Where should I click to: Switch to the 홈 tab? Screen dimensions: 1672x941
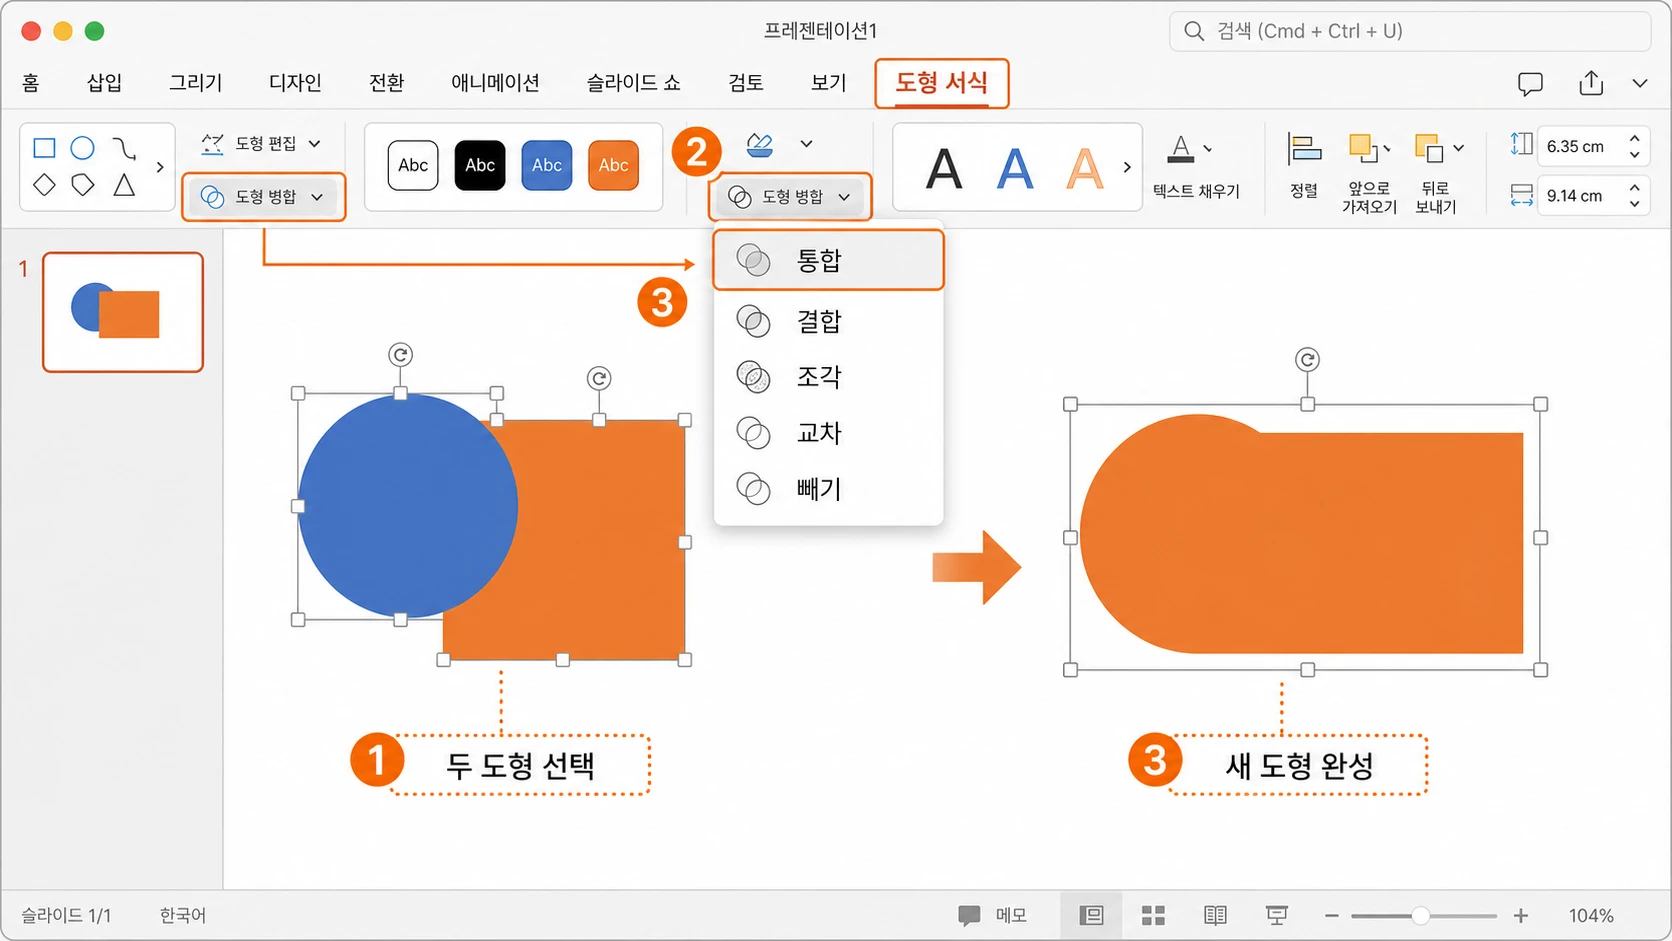31,83
